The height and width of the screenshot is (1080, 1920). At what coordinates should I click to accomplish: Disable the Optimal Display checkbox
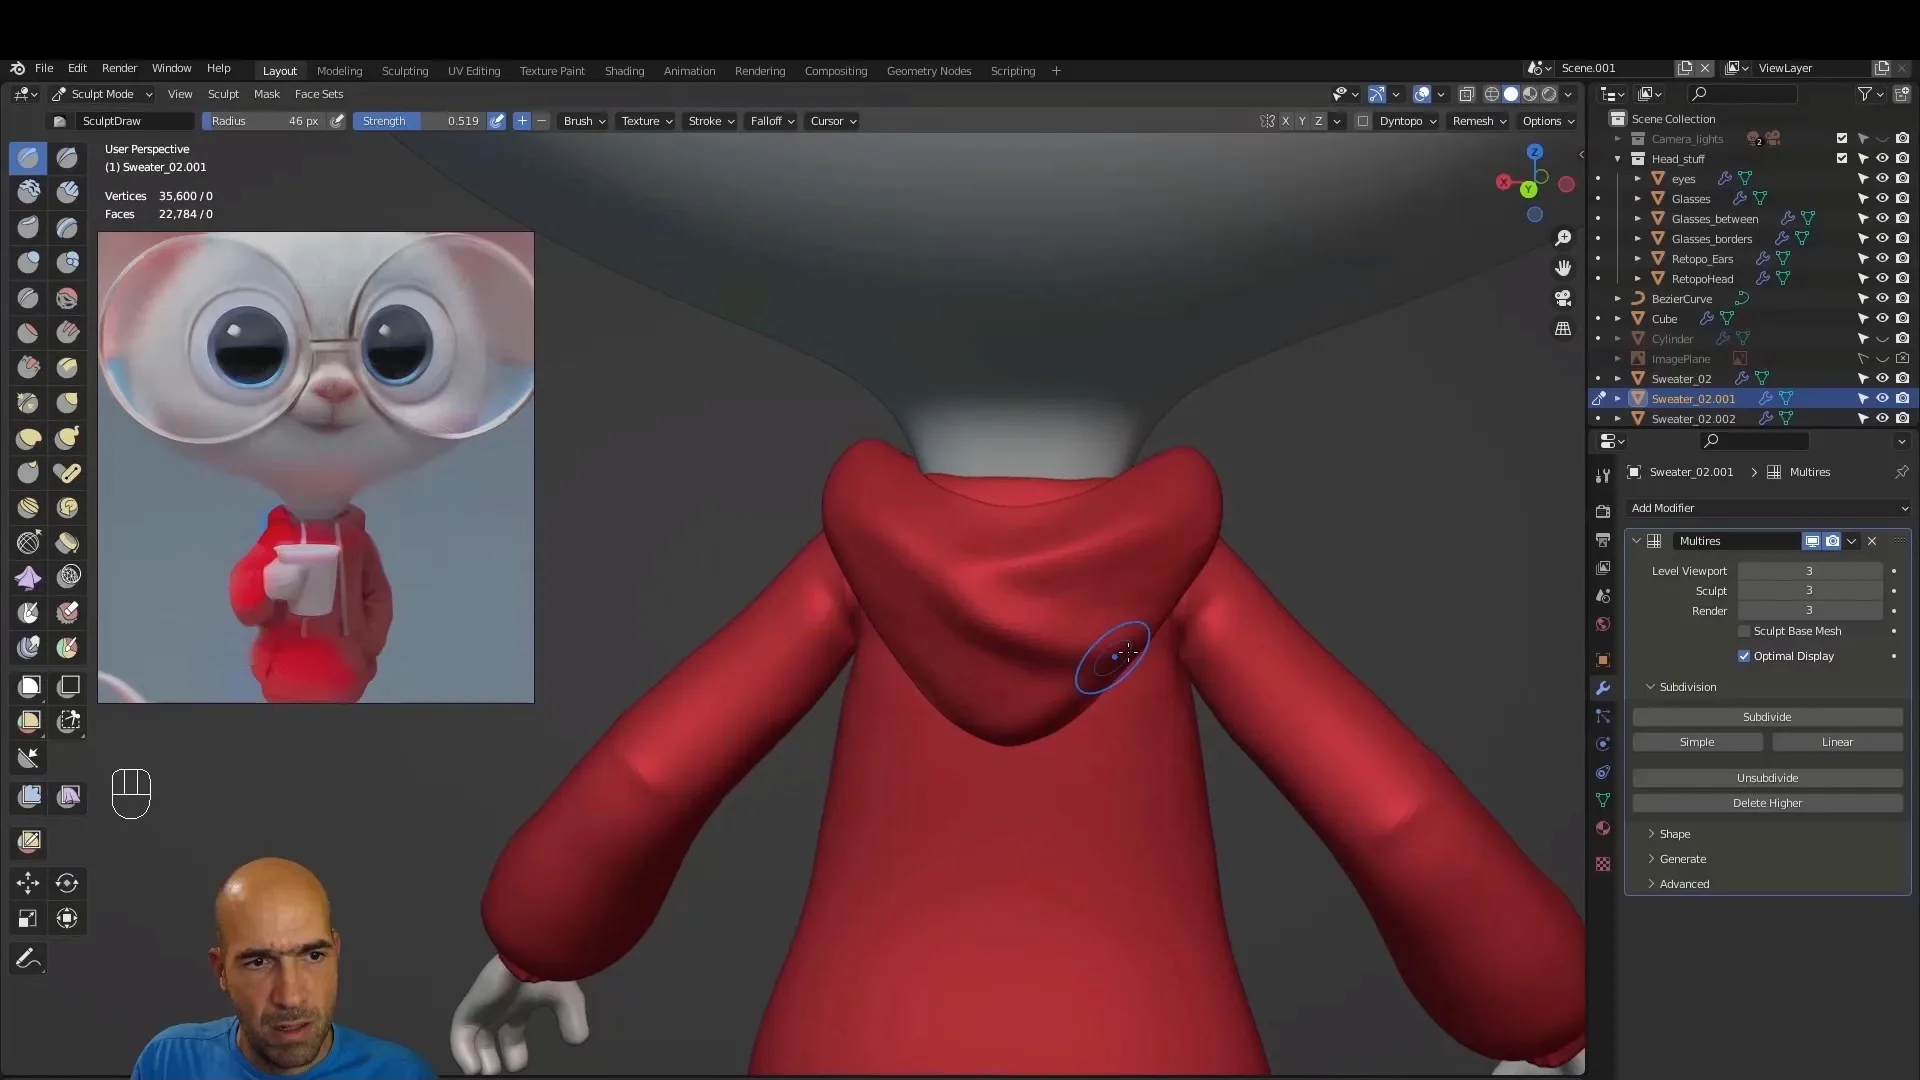[1745, 656]
